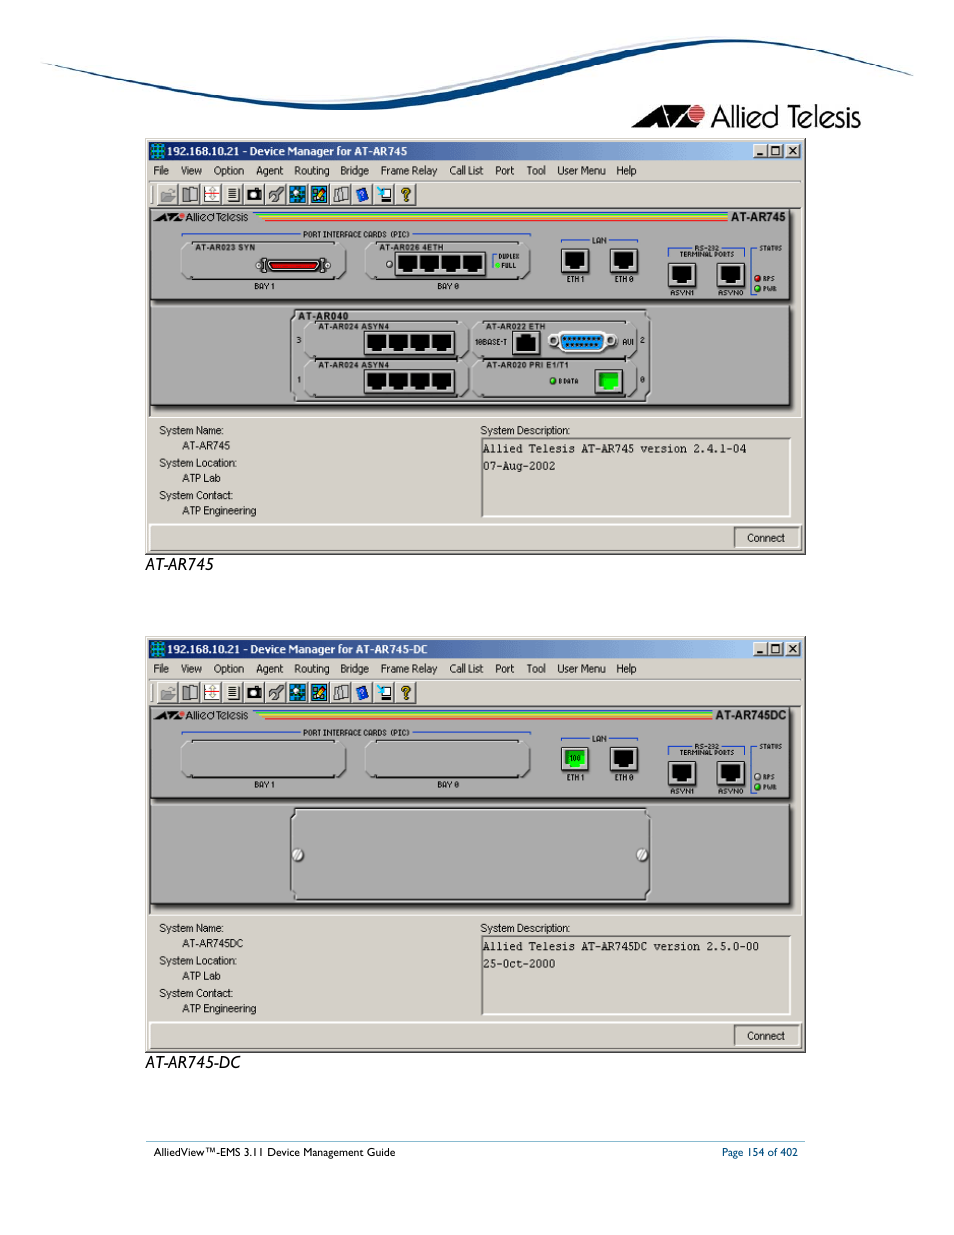This screenshot has width=954, height=1235.
Task: Click the 'AT-AR745' system name value
Action: [206, 446]
